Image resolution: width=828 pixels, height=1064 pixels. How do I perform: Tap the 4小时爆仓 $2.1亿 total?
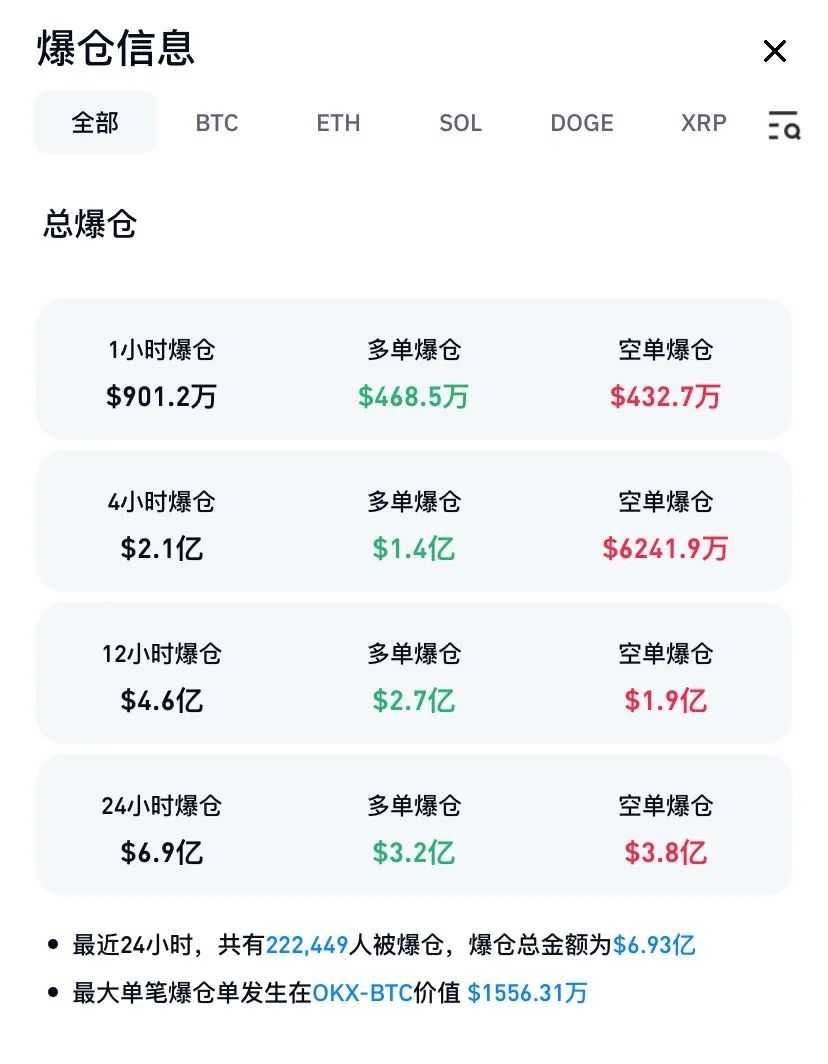coord(162,548)
